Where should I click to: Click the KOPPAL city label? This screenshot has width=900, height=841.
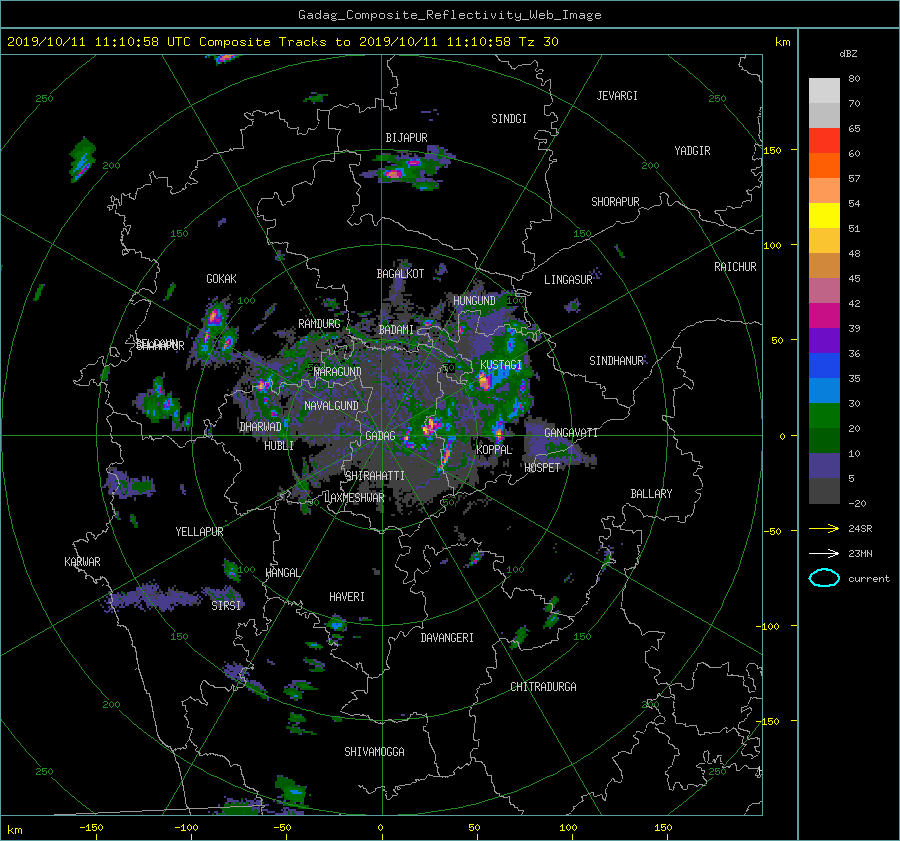point(494,450)
